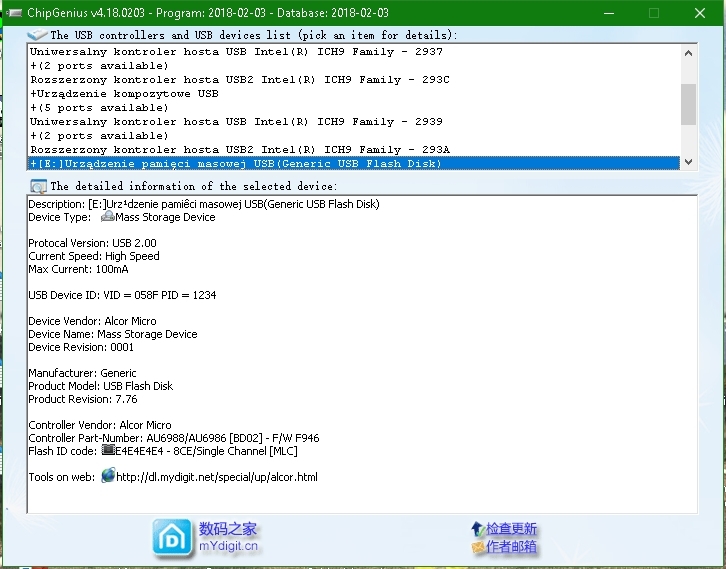The image size is (726, 569).
Task: Click the globe icon next to Tools on web
Action: click(108, 475)
